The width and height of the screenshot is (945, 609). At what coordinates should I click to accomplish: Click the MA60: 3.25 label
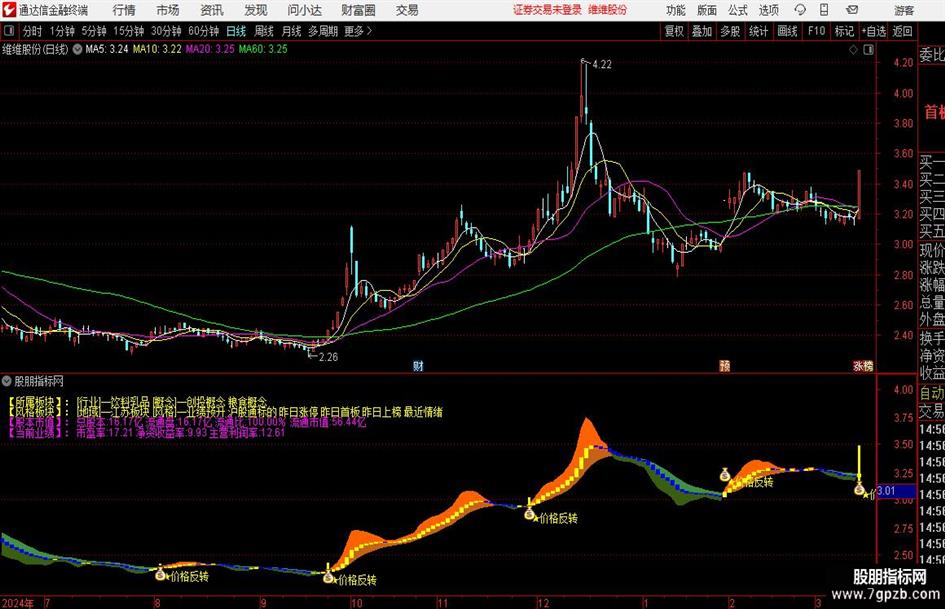click(263, 49)
